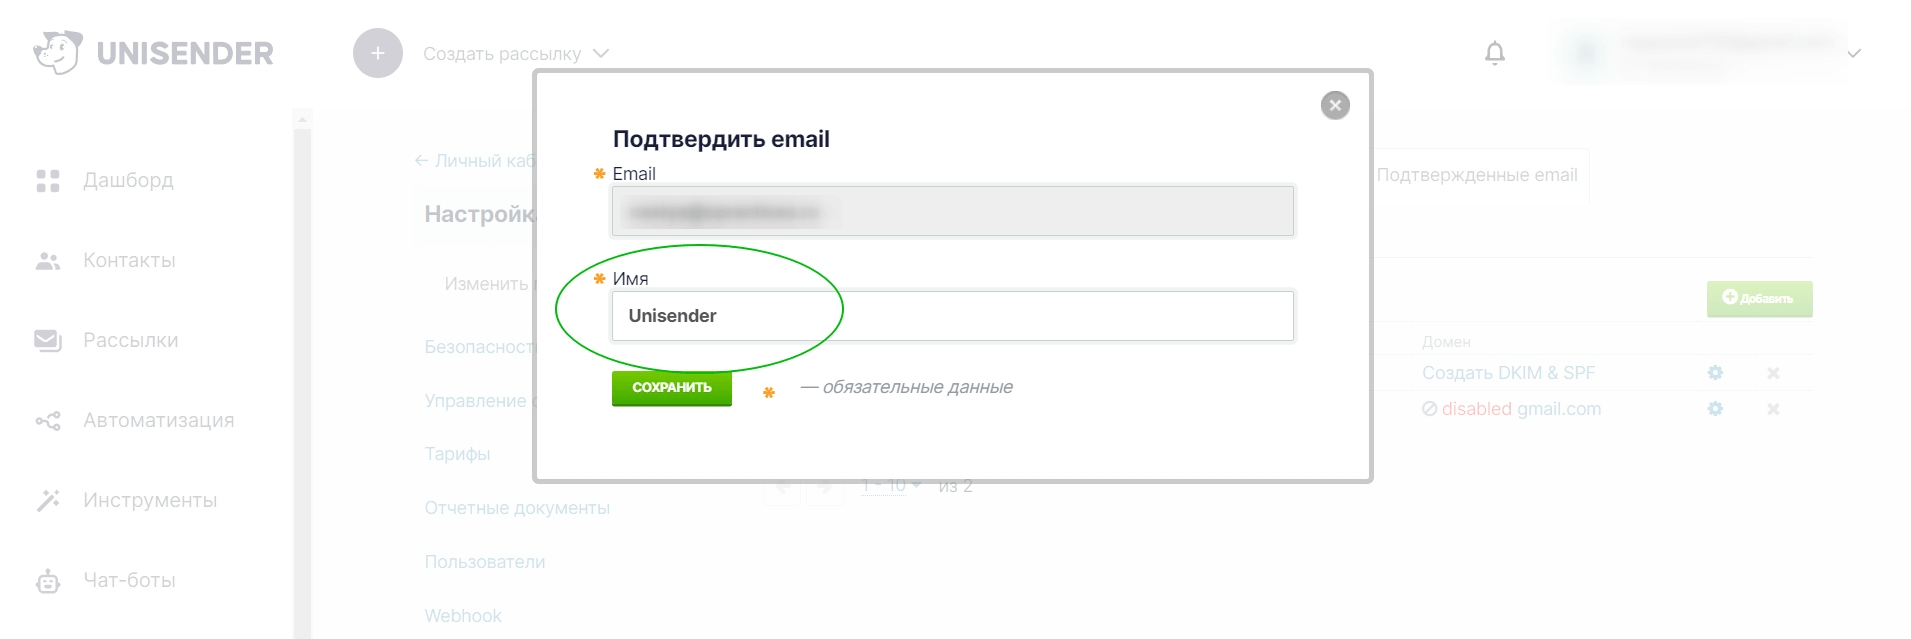Open Инструменты in the sidebar
Viewport: 1911px width, 639px height.
150,500
